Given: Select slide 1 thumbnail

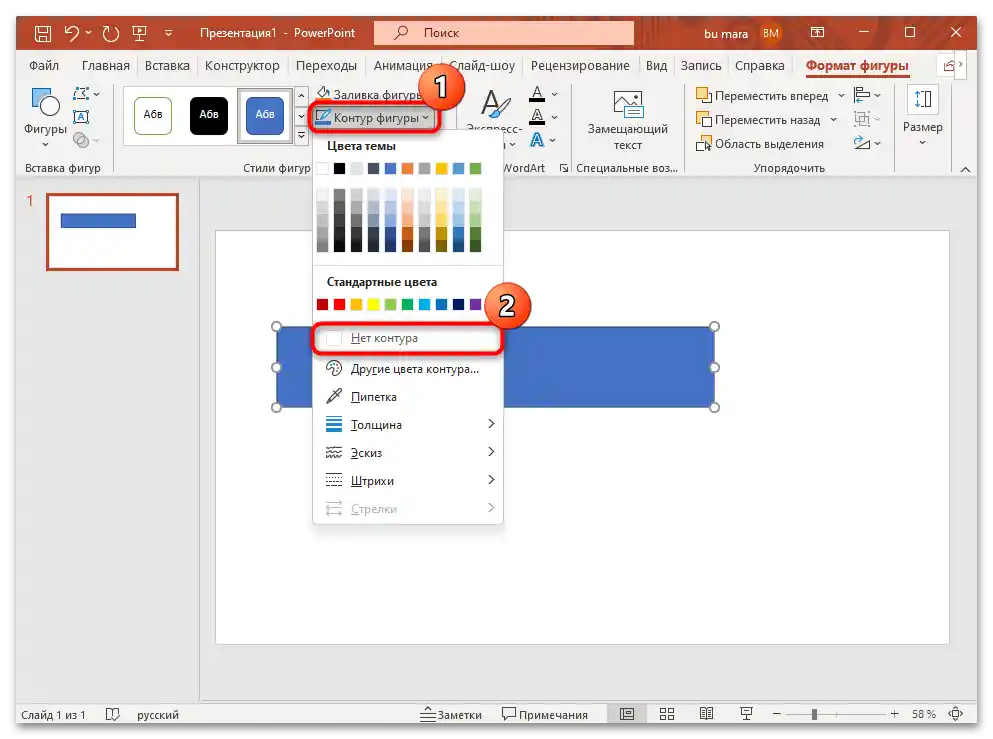Looking at the screenshot, I should 111,232.
